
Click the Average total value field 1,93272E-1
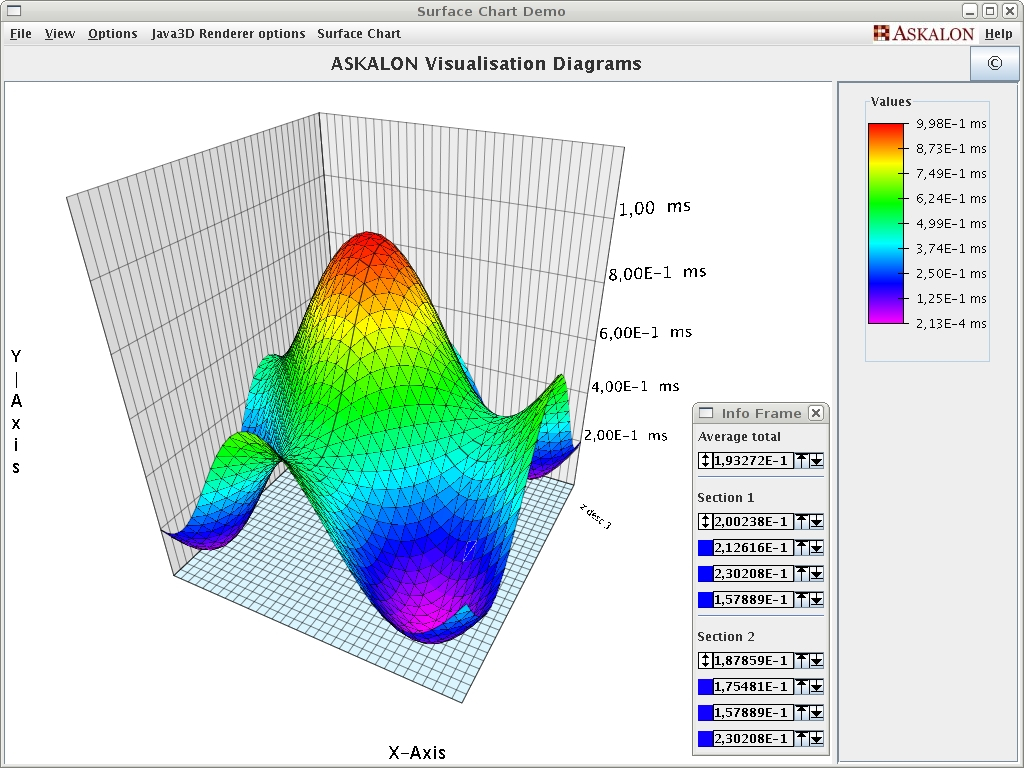pos(750,460)
